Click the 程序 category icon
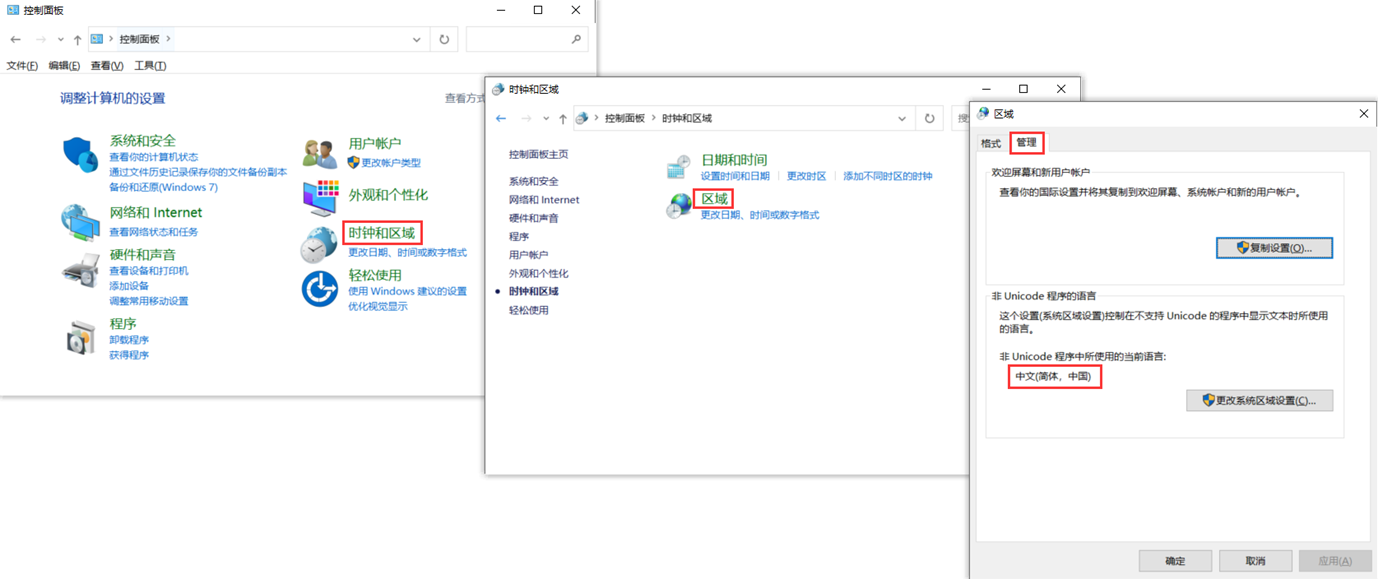Image resolution: width=1378 pixels, height=579 pixels. [x=80, y=339]
